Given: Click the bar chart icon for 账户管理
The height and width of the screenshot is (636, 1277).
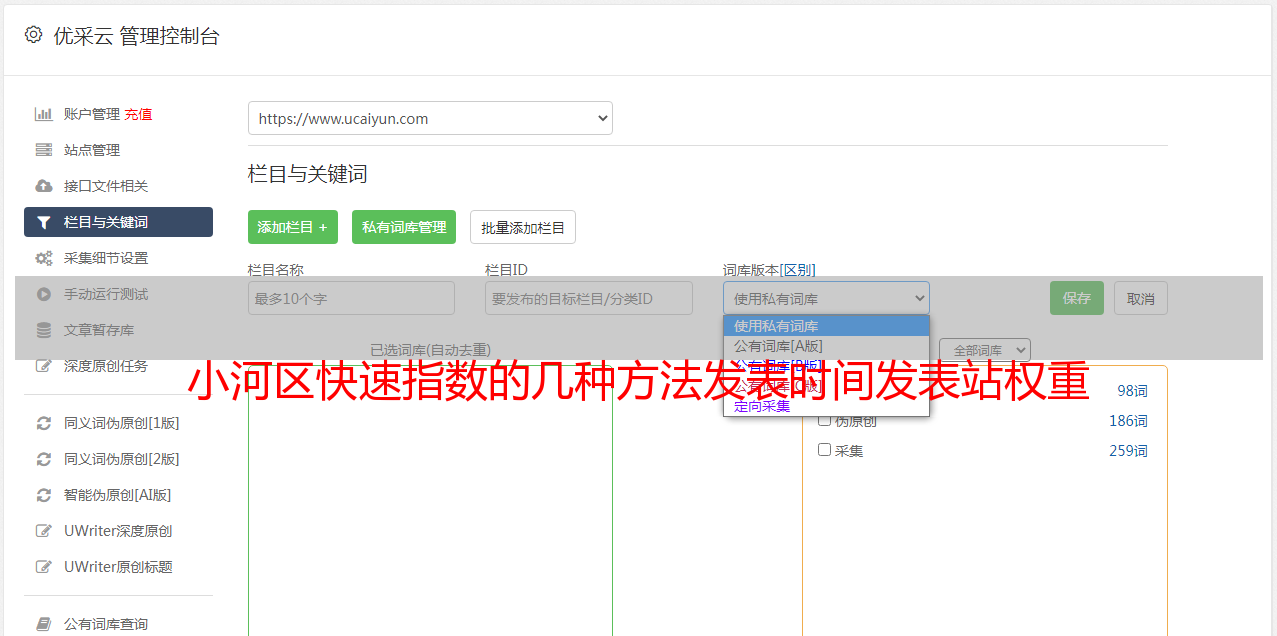Looking at the screenshot, I should 43,114.
